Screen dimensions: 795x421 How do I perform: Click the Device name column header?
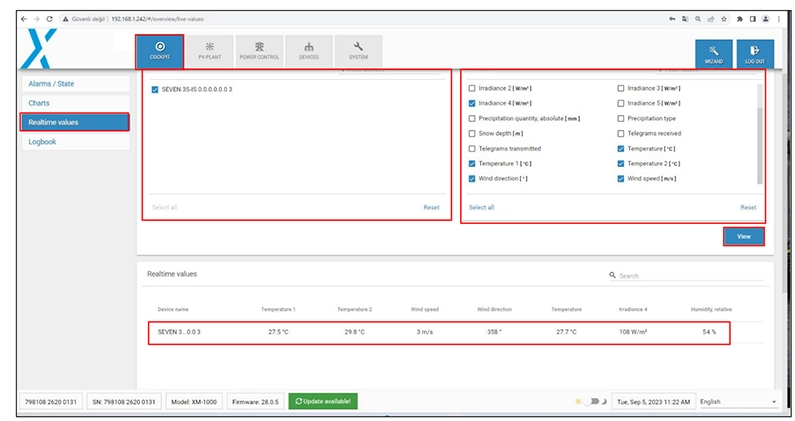(x=173, y=309)
